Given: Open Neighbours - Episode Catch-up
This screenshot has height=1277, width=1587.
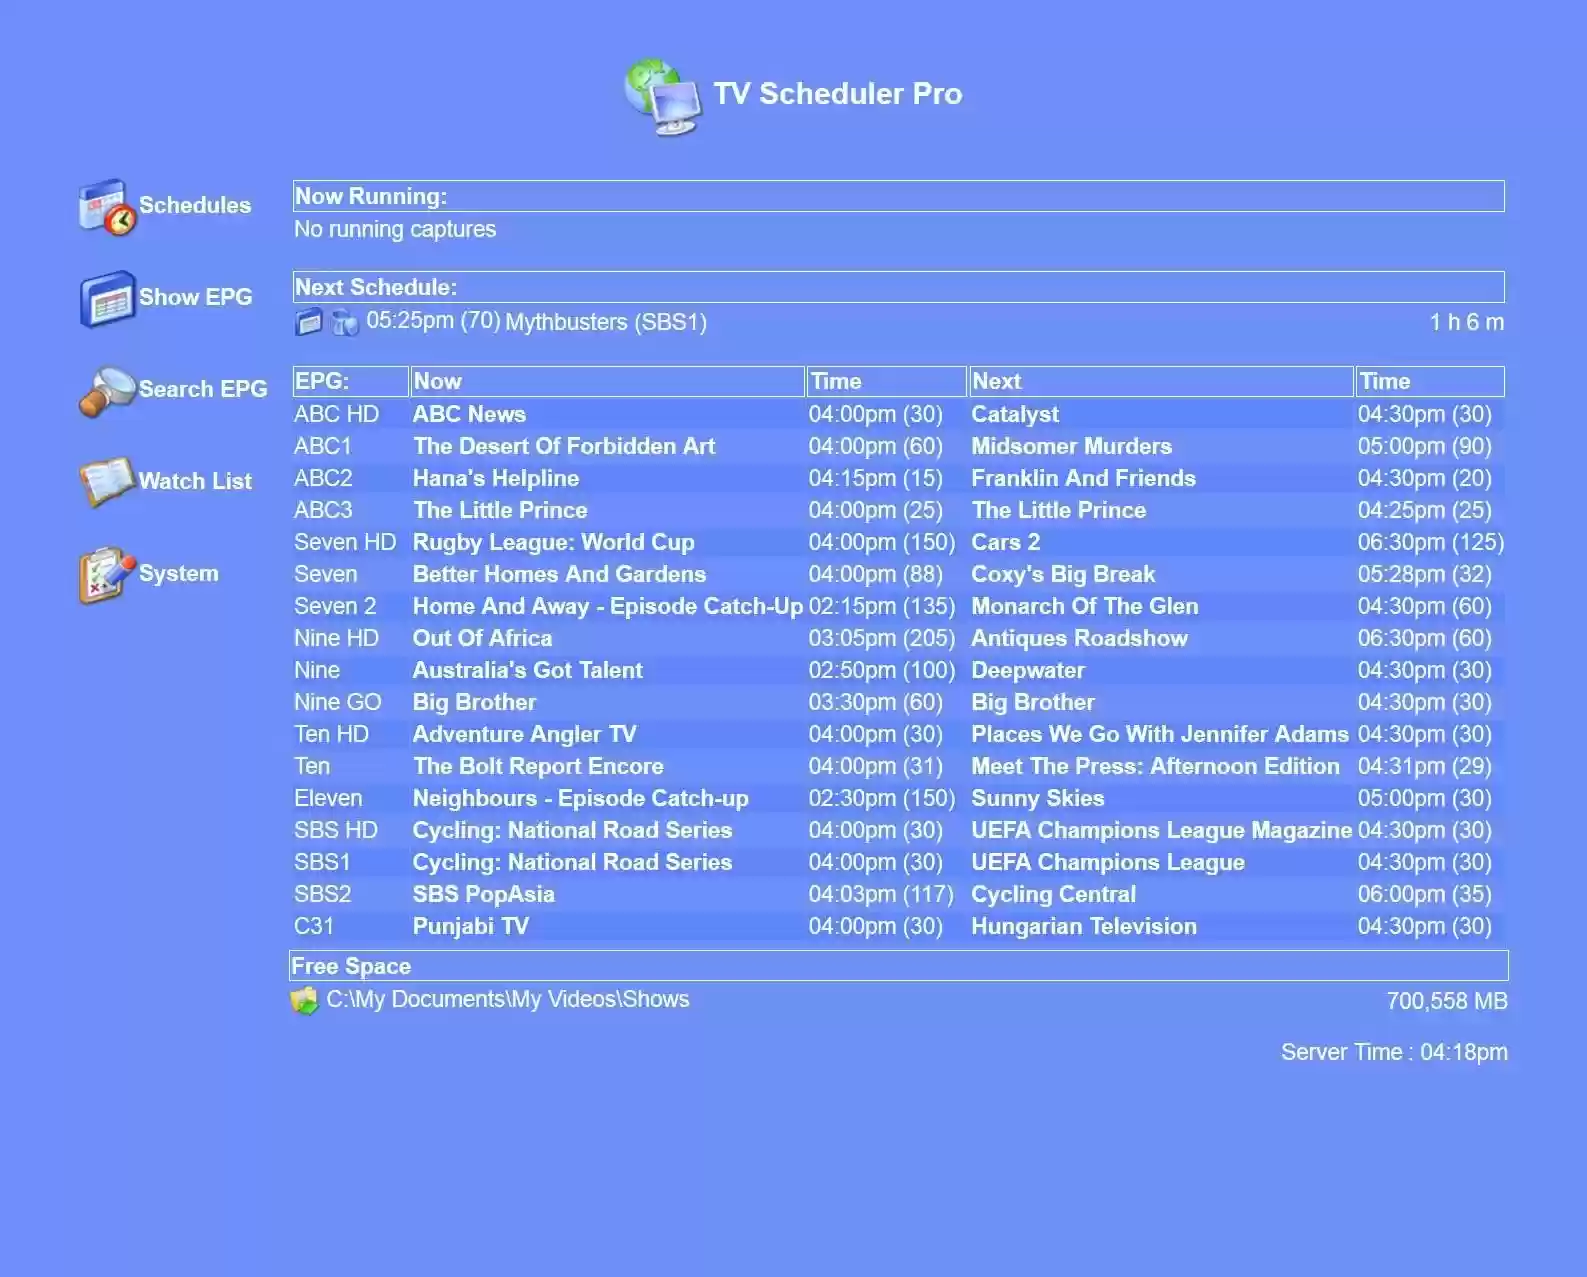Looking at the screenshot, I should [581, 798].
